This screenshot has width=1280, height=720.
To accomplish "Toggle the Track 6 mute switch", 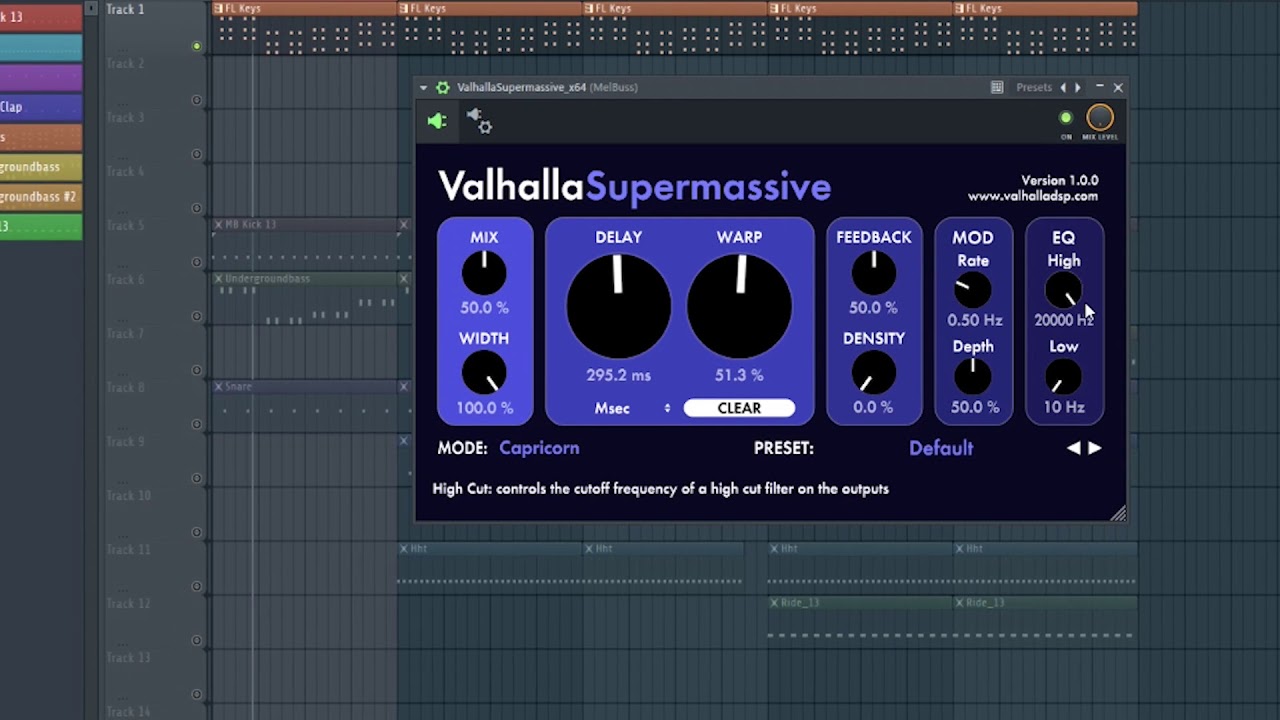I will (196, 316).
